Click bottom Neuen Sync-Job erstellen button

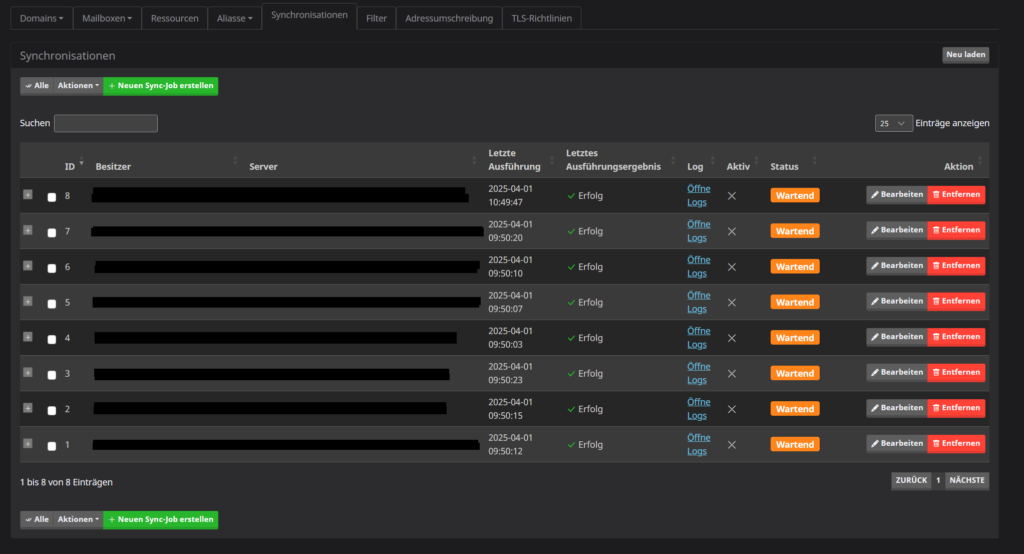[161, 519]
